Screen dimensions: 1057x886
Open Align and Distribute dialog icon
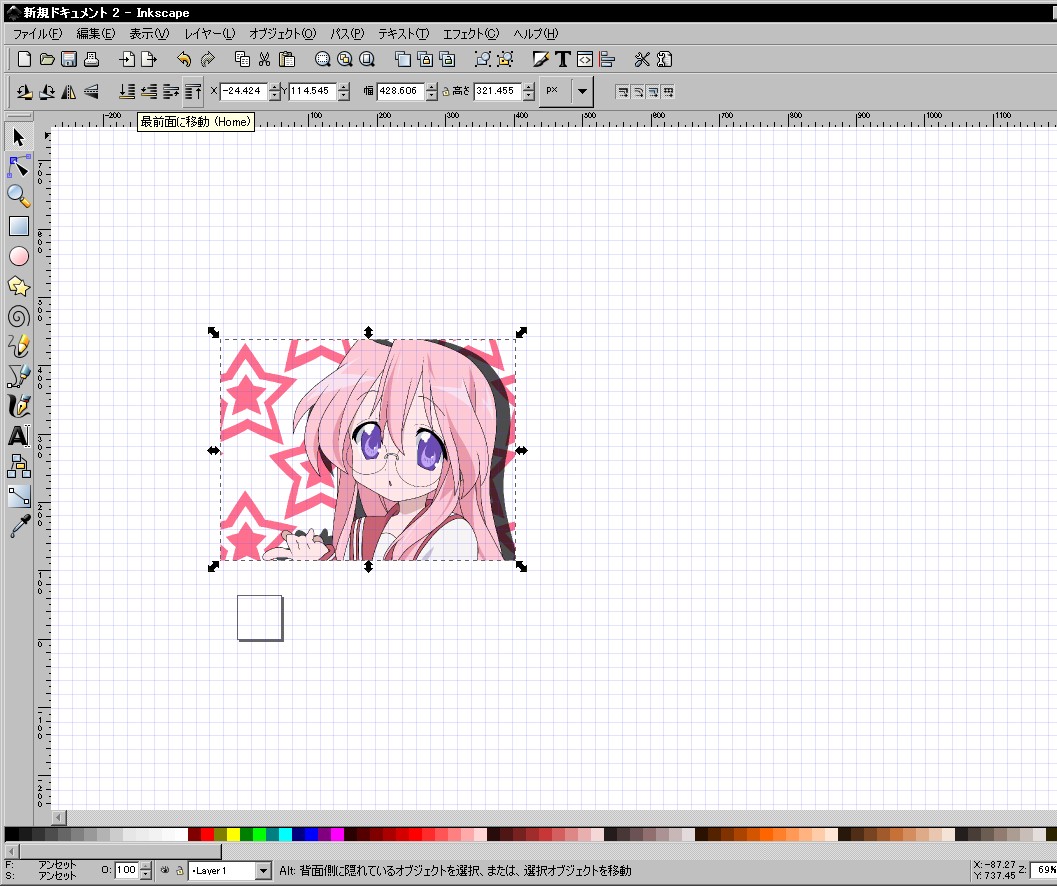coord(607,59)
